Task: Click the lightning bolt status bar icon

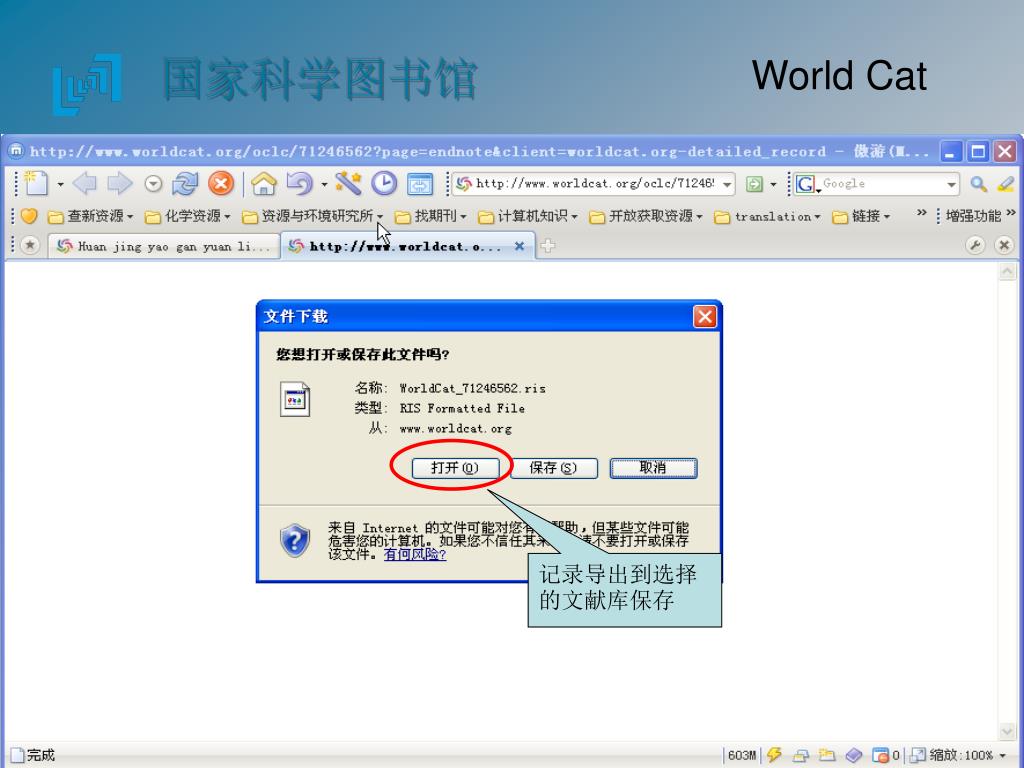Action: (775, 755)
